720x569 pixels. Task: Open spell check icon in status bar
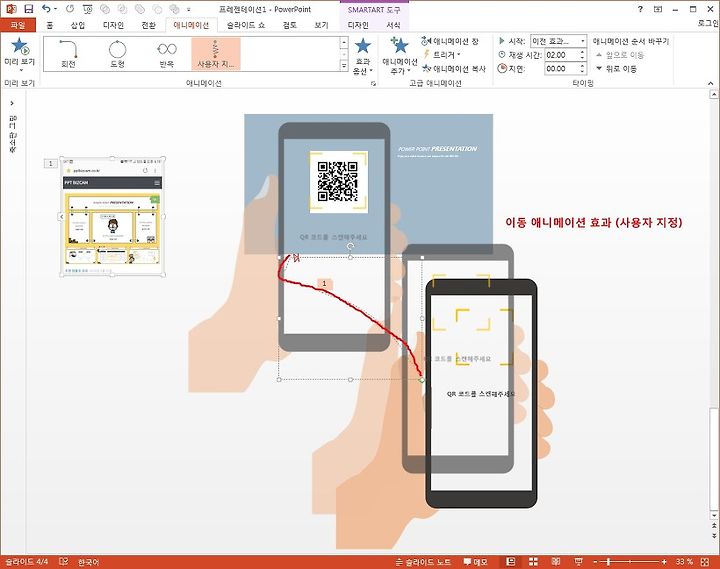[x=64, y=562]
